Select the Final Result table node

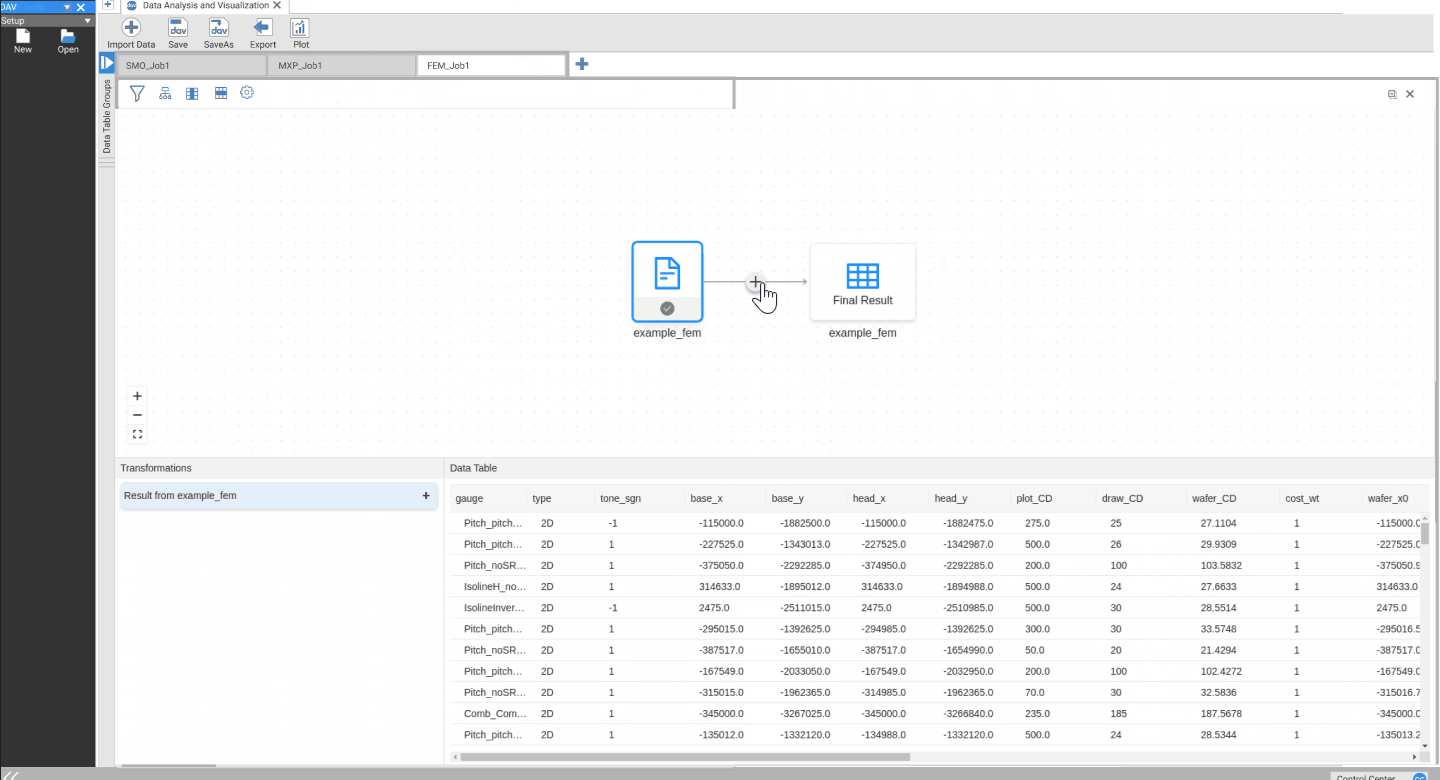click(x=863, y=281)
